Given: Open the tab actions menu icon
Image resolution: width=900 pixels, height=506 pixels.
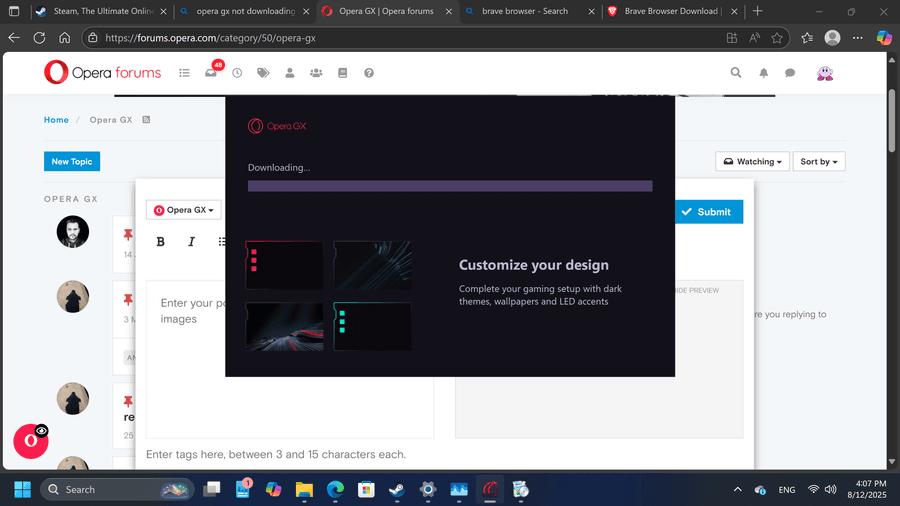Looking at the screenshot, I should coord(14,11).
